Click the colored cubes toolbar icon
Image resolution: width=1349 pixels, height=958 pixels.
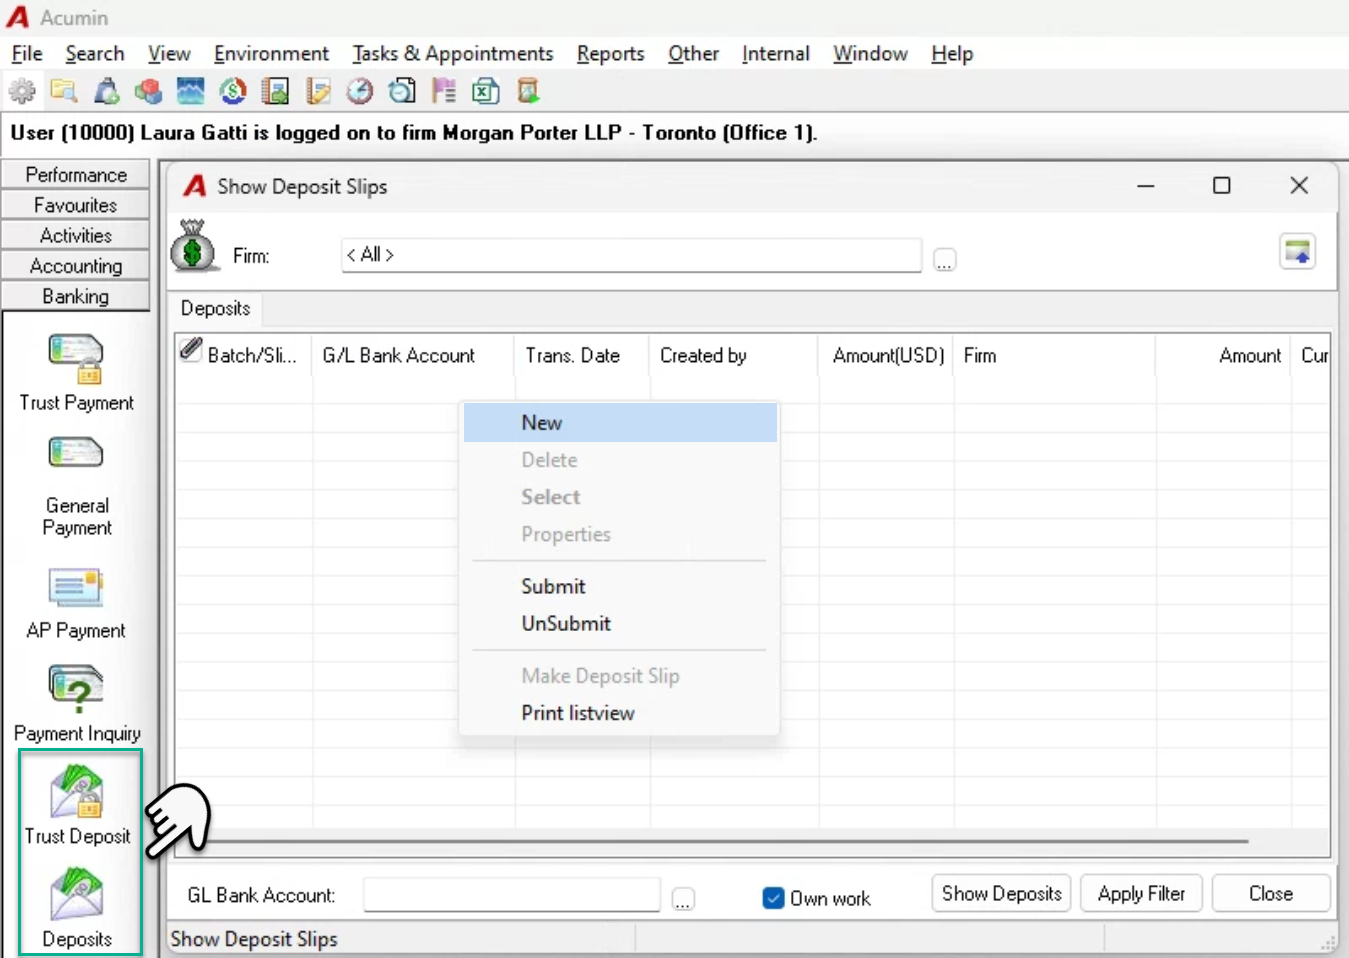(148, 92)
